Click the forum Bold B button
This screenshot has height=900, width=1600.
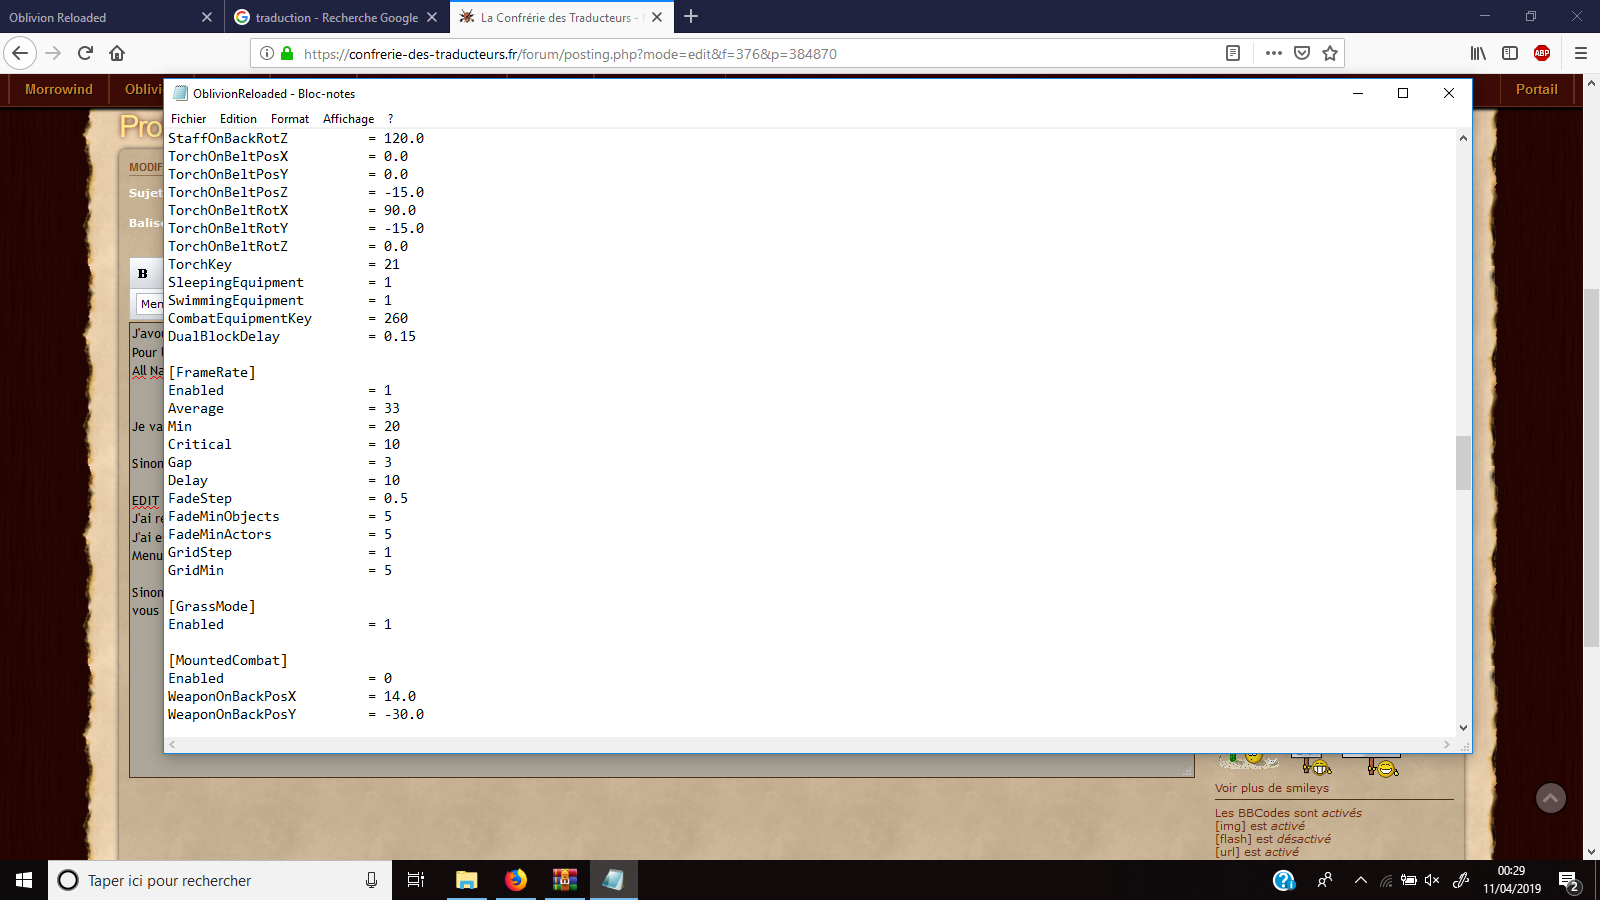coord(143,273)
